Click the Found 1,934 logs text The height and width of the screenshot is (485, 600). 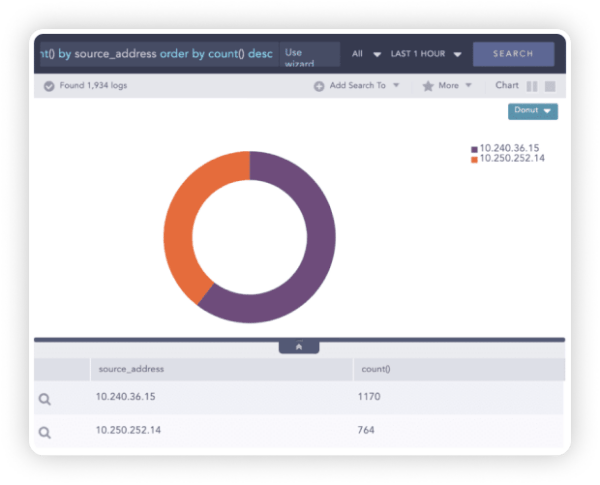tap(93, 85)
